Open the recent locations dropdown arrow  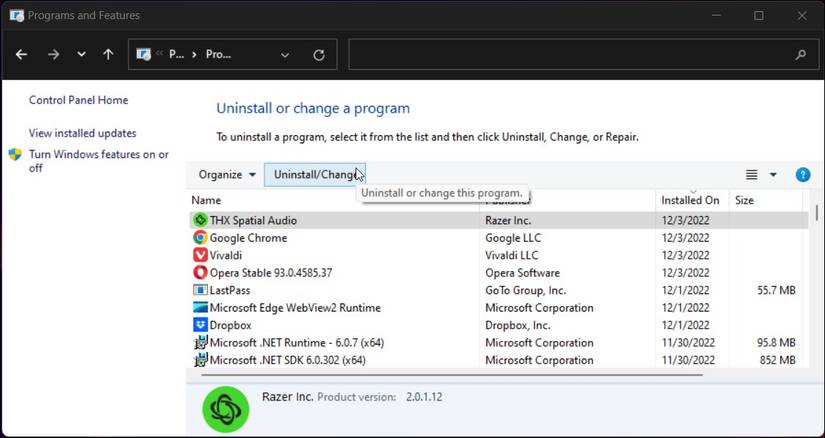(82, 54)
